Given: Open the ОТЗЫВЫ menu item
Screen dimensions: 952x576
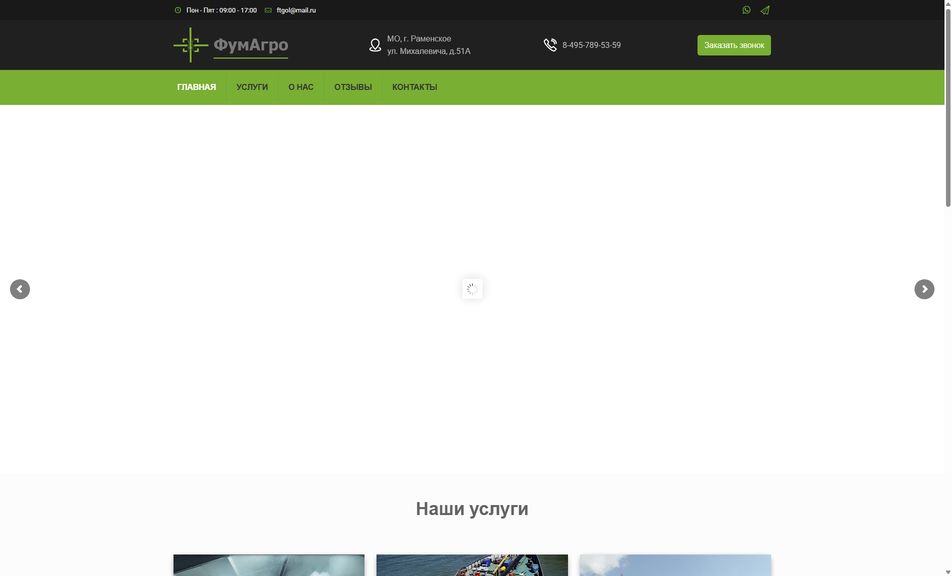Looking at the screenshot, I should coord(353,87).
